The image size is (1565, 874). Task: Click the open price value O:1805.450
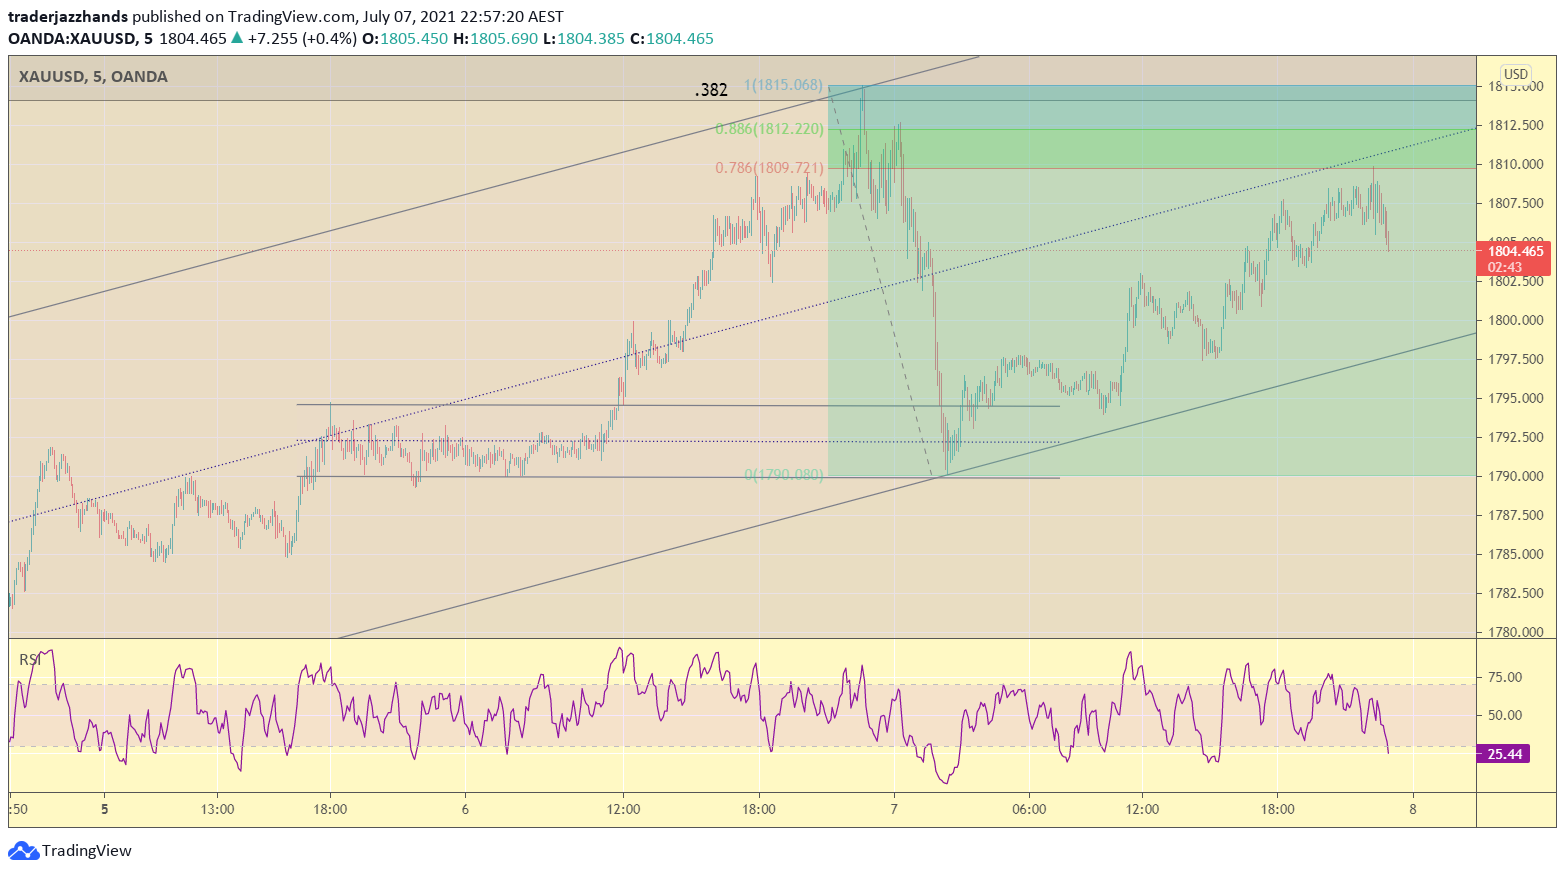[405, 39]
